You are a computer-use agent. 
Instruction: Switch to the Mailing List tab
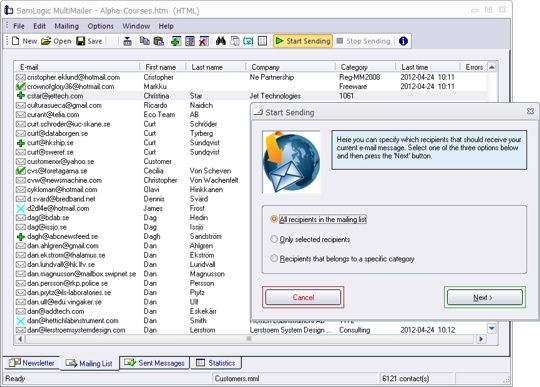coord(90,363)
